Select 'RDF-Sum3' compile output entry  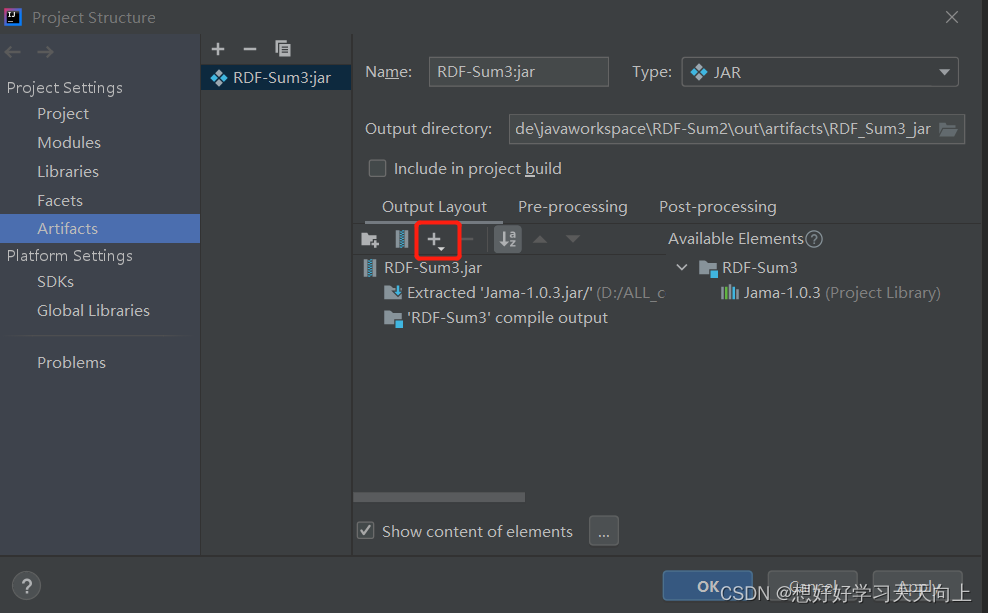tap(497, 318)
